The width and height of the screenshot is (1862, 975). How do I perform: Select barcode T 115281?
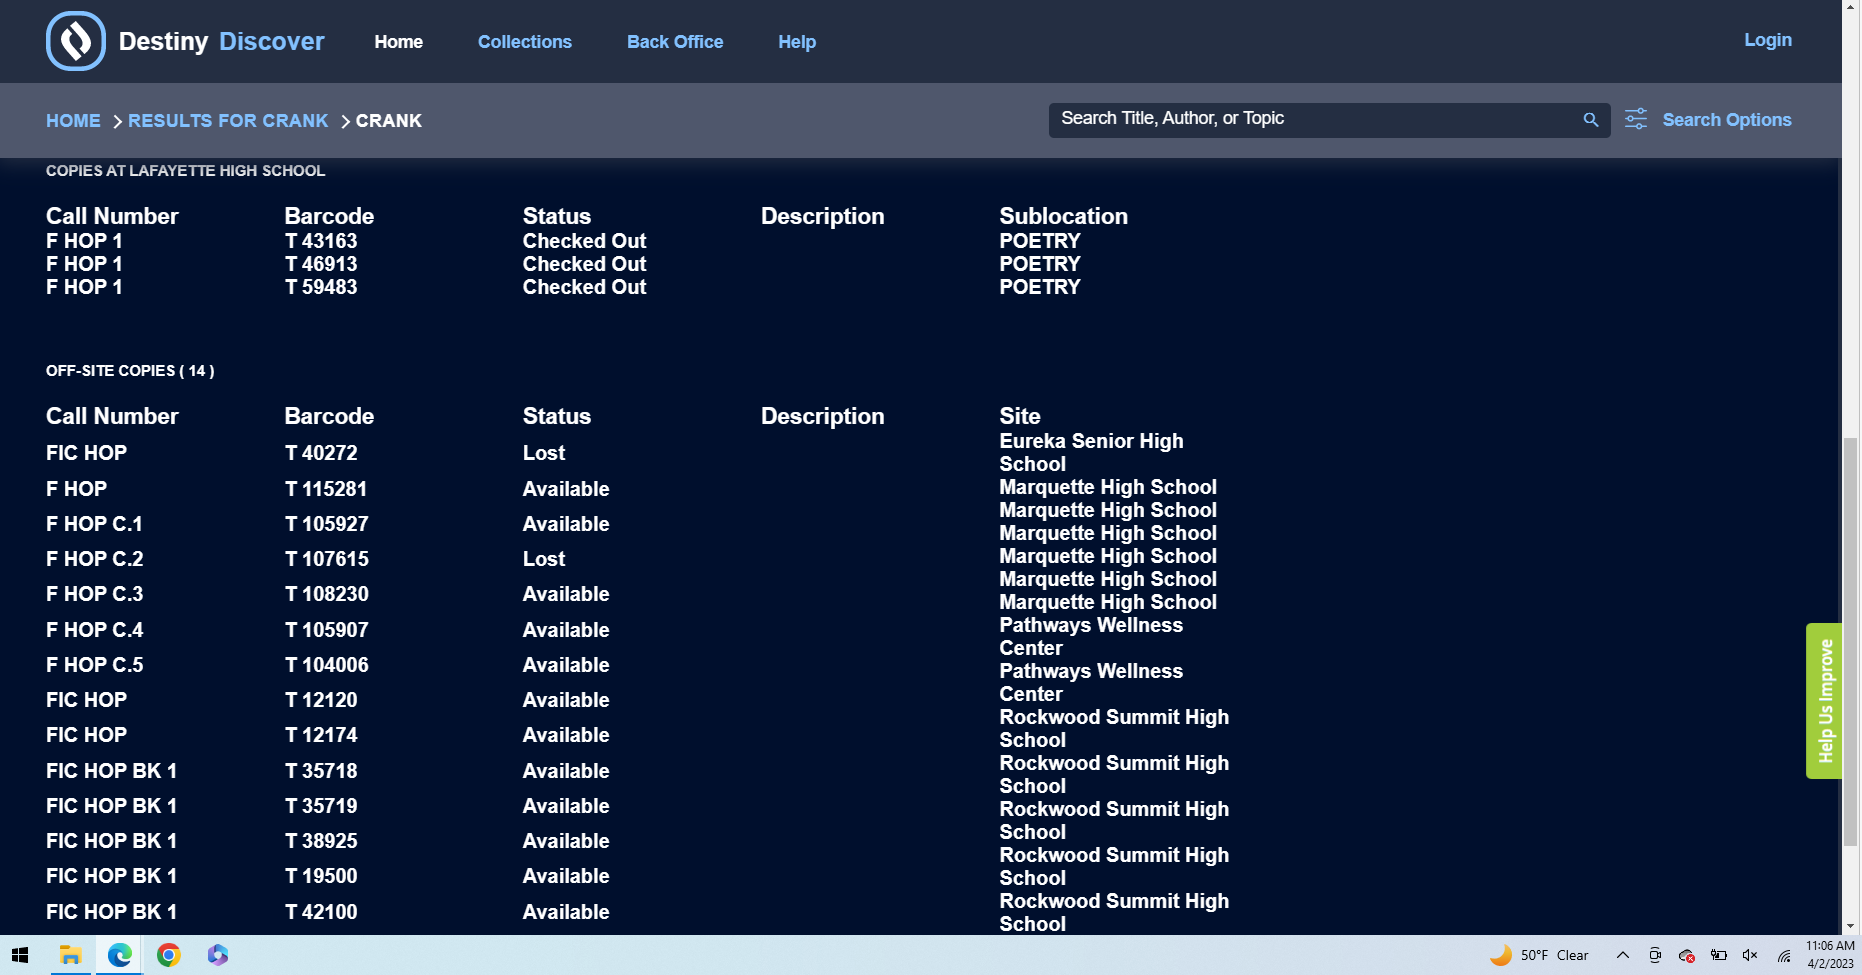coord(326,489)
